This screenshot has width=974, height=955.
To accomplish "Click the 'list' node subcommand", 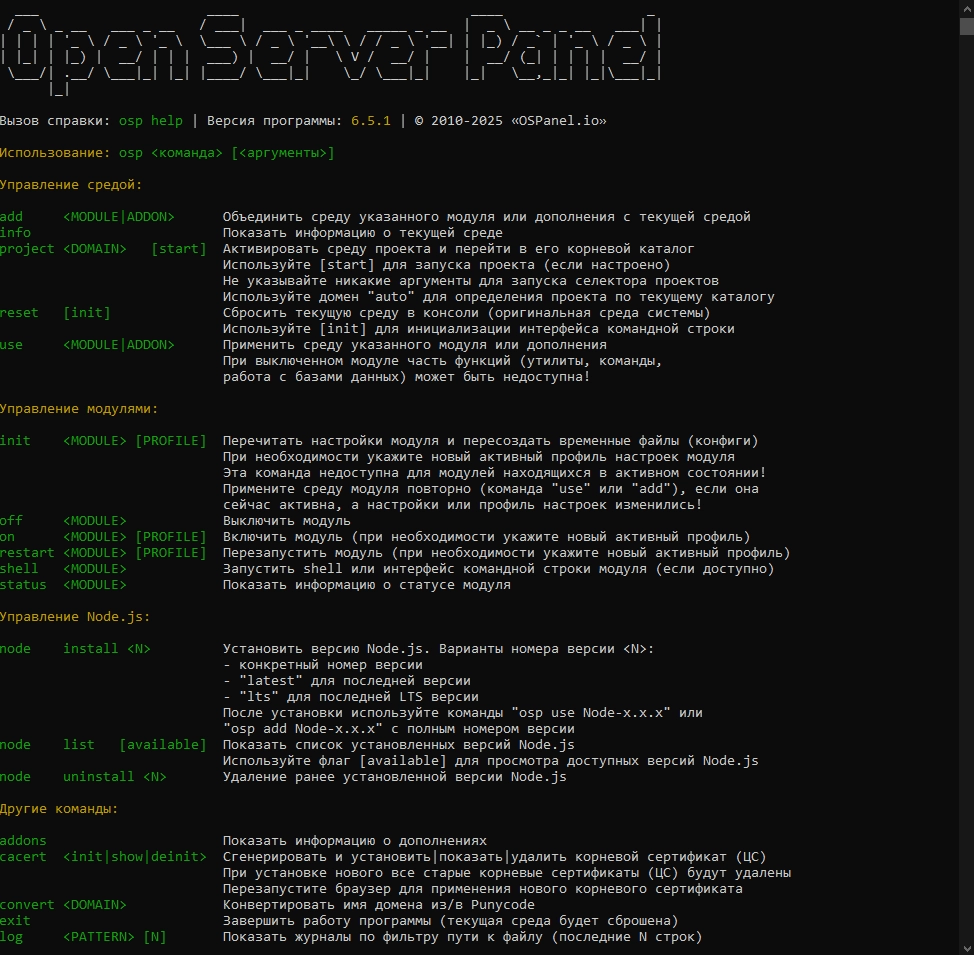I will 79,744.
